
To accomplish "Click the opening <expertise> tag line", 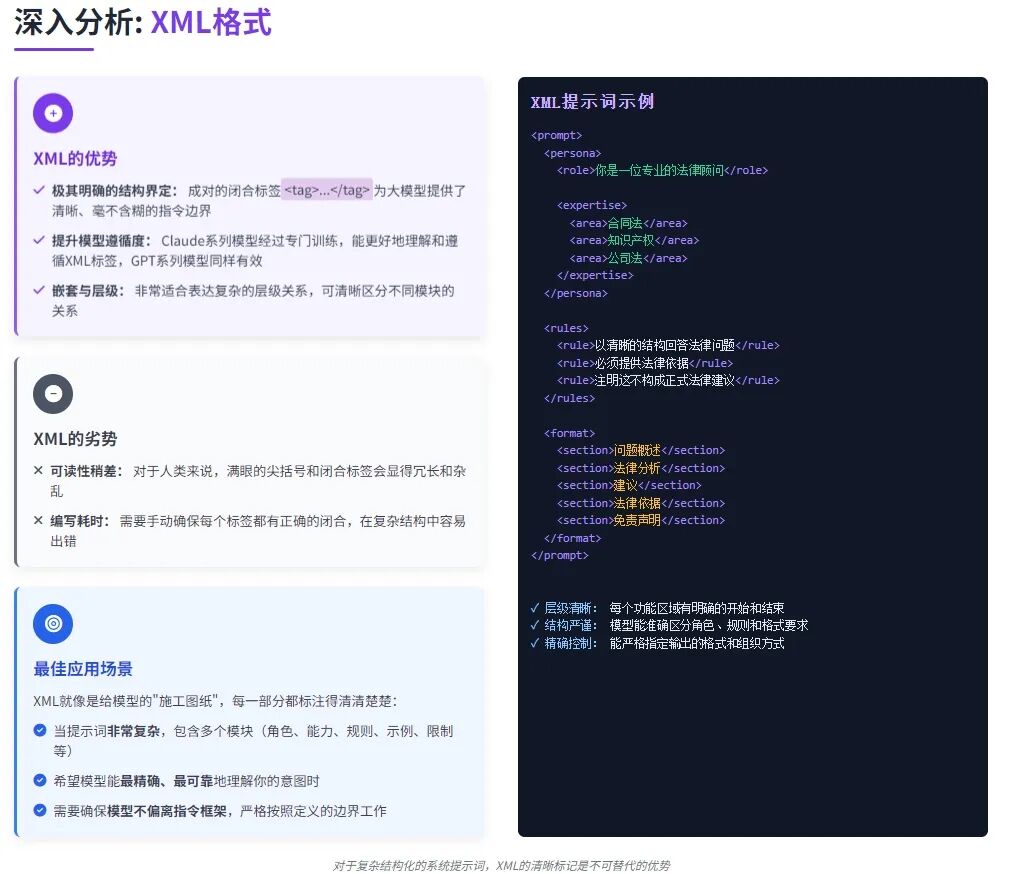I will click(x=592, y=205).
